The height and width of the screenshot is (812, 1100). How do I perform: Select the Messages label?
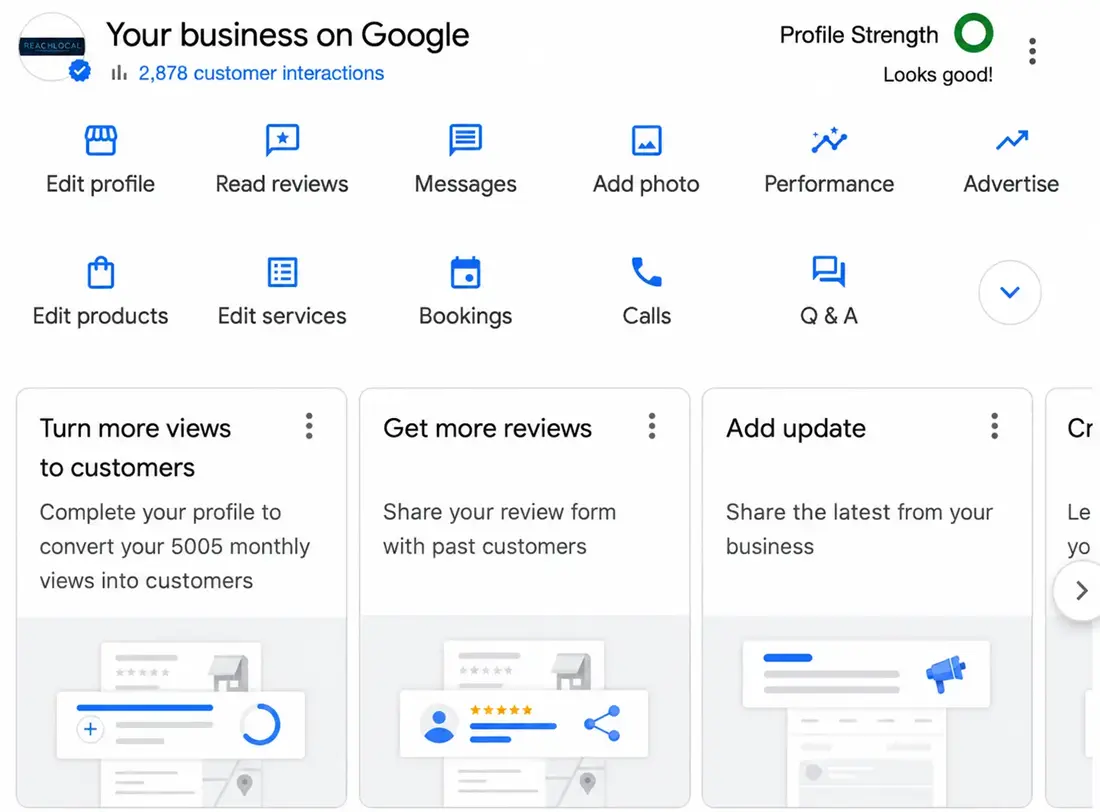click(466, 185)
